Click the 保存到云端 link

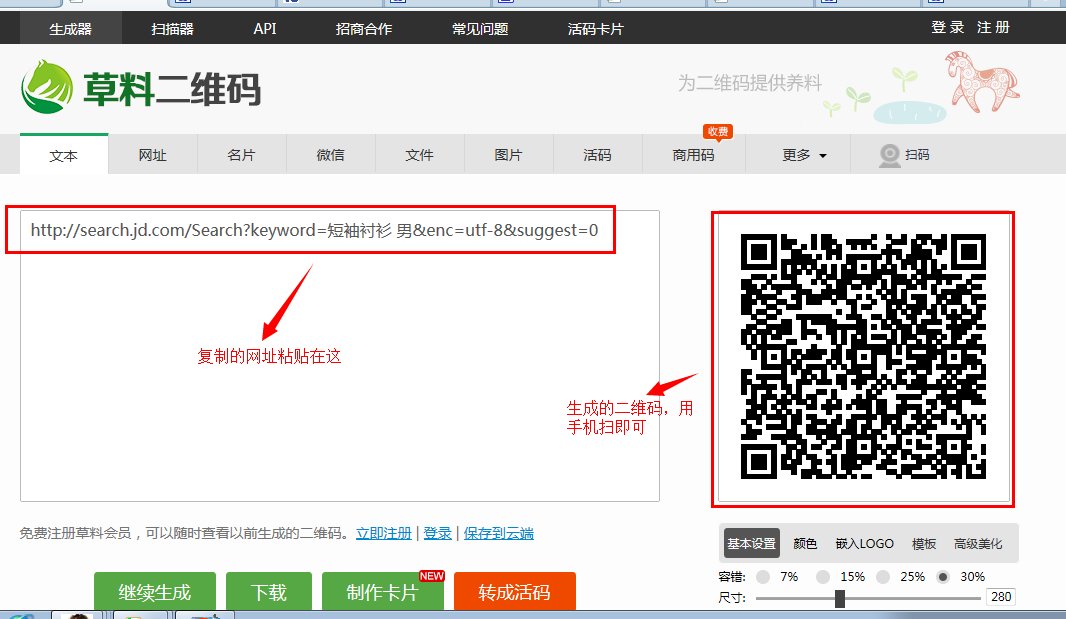(x=498, y=534)
